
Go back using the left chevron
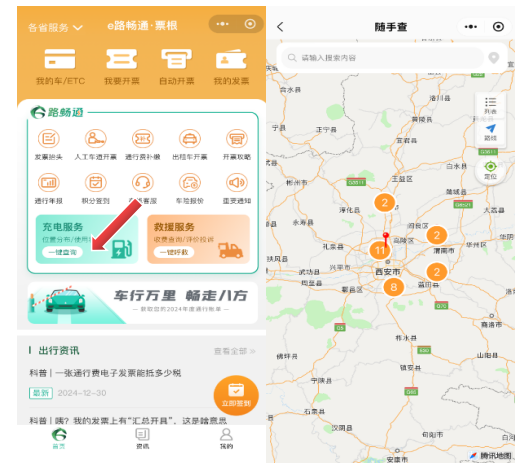(280, 27)
